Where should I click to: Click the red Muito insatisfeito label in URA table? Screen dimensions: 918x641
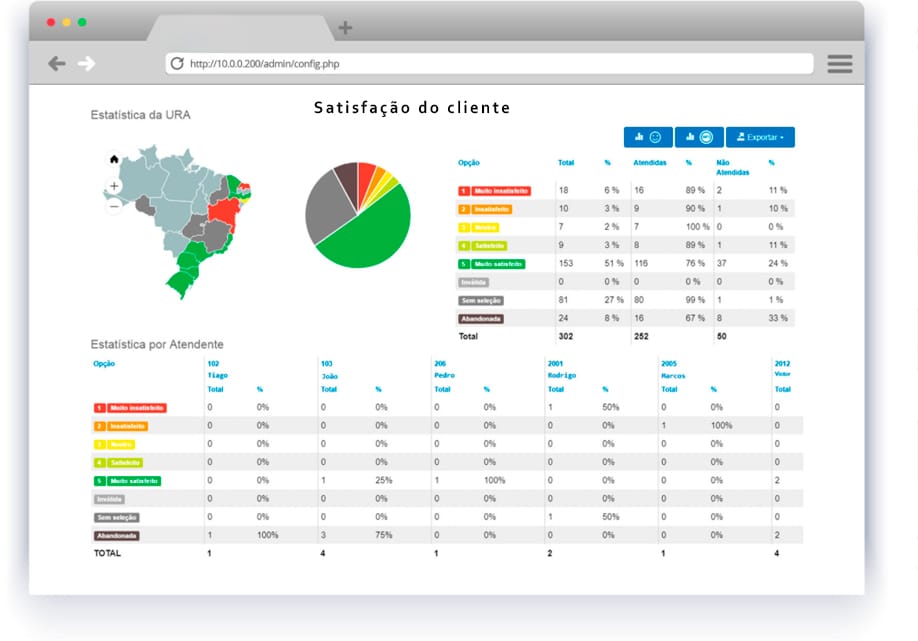point(495,191)
